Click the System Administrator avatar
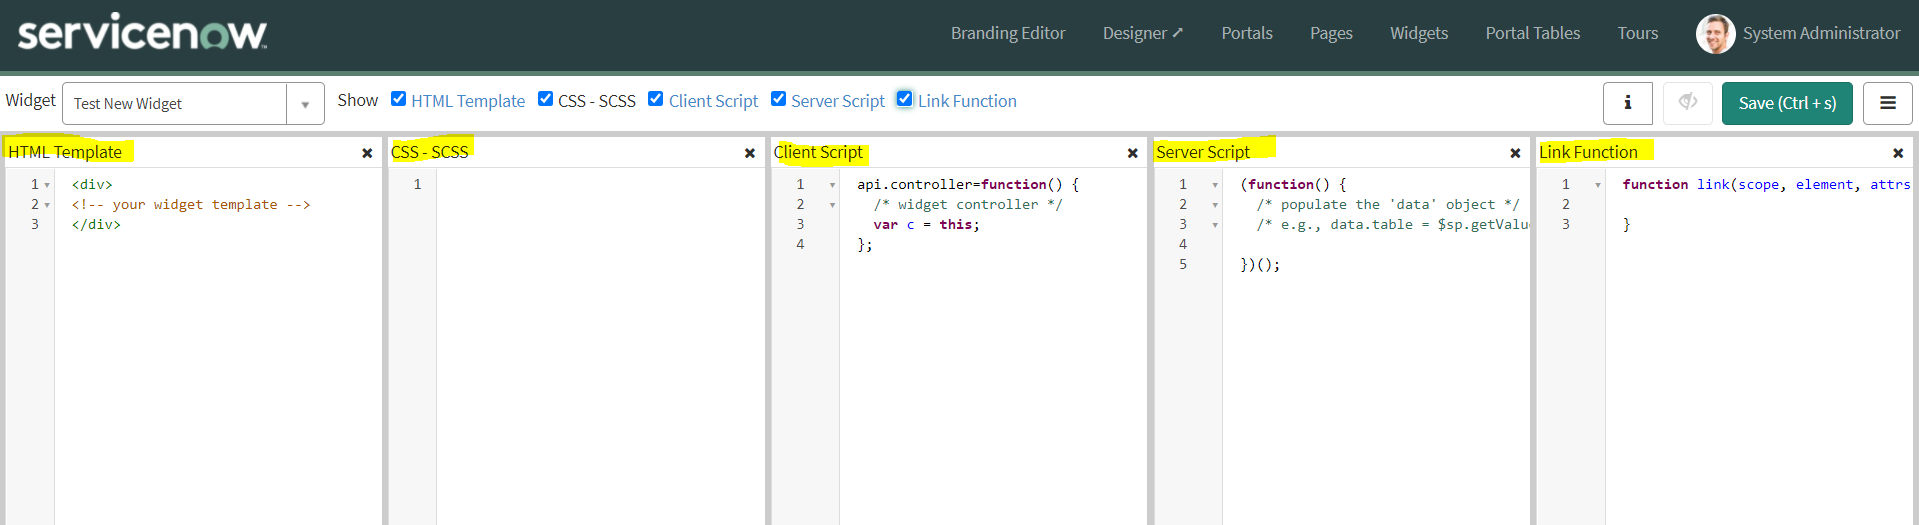Image resolution: width=1919 pixels, height=525 pixels. [x=1715, y=34]
